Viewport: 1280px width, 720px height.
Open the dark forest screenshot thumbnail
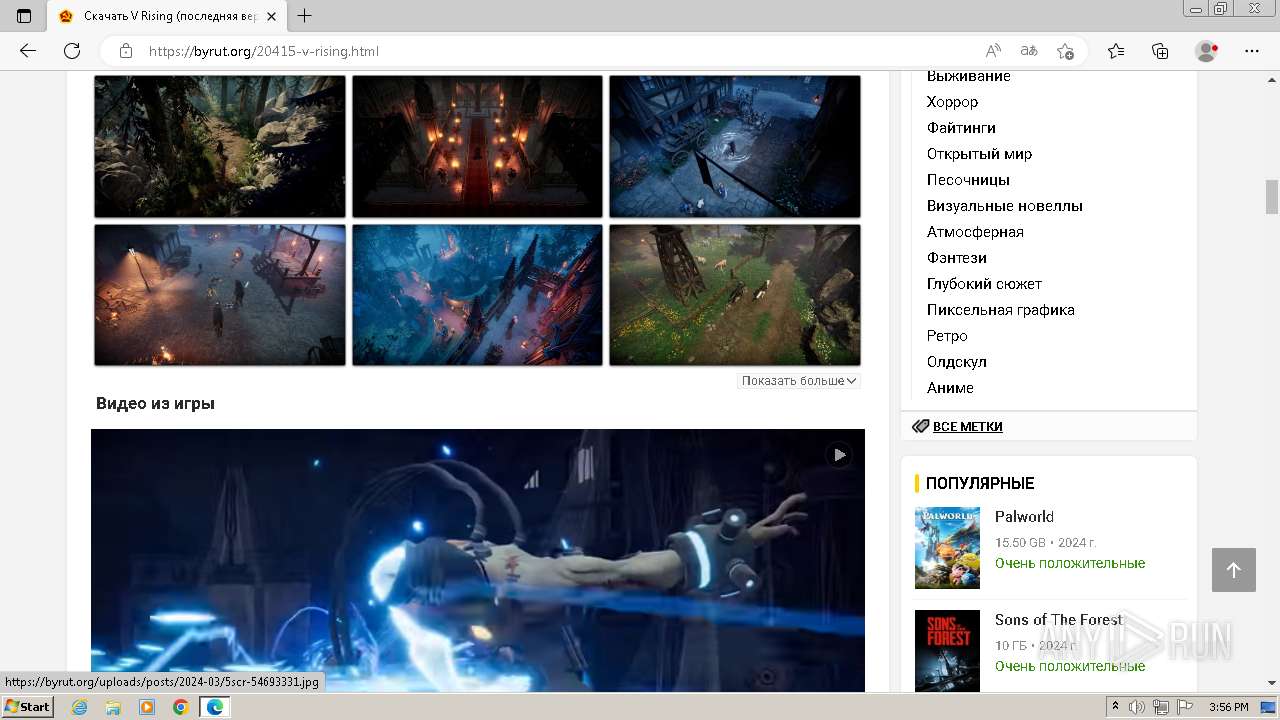click(220, 146)
